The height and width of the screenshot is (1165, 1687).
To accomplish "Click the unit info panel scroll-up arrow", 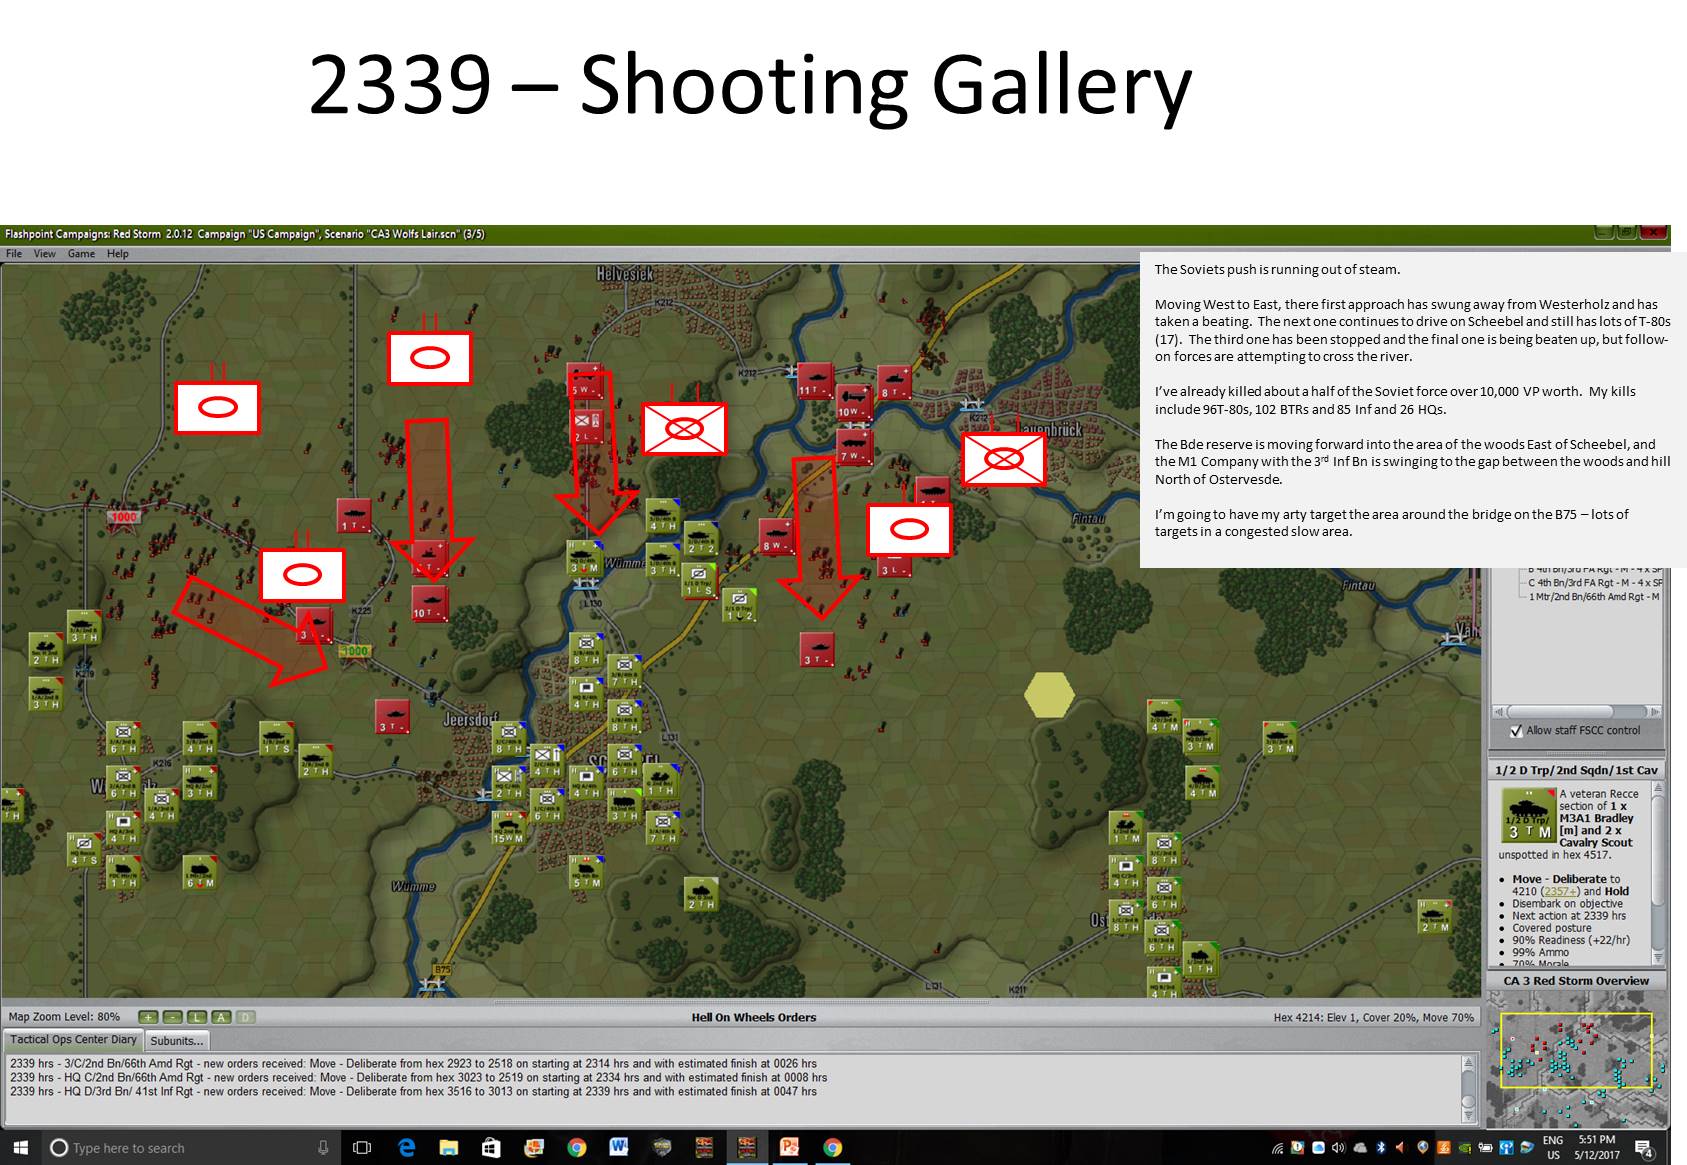I will coord(1659,788).
